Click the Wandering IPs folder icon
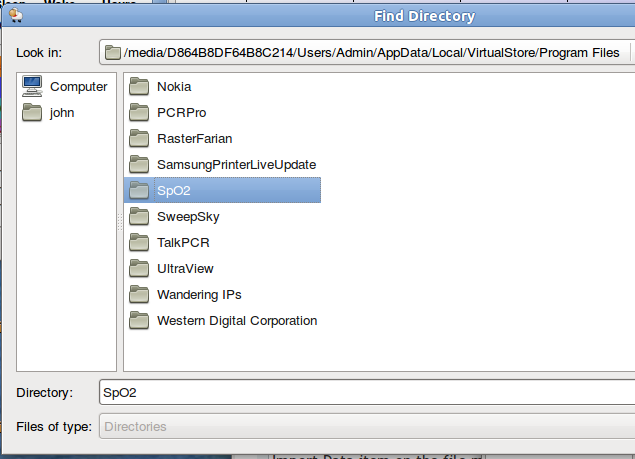Viewport: 635px width, 459px height. 139,294
